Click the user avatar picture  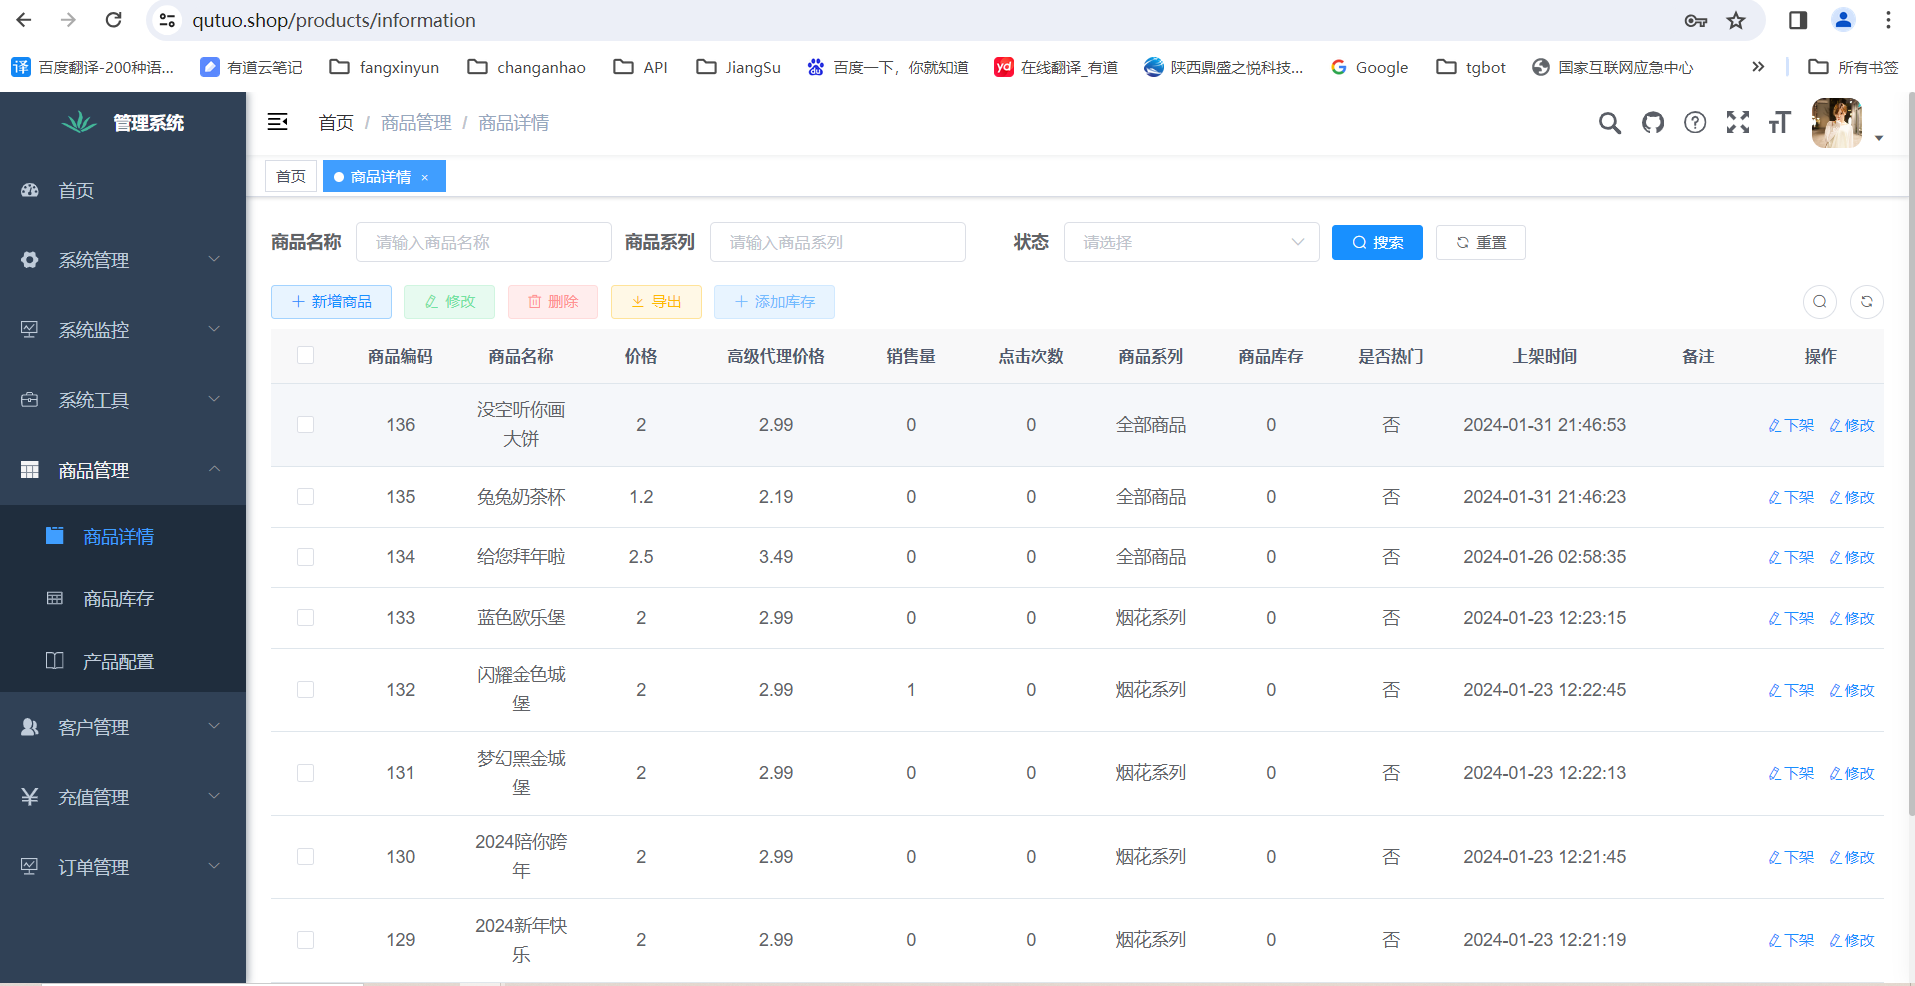(x=1837, y=123)
